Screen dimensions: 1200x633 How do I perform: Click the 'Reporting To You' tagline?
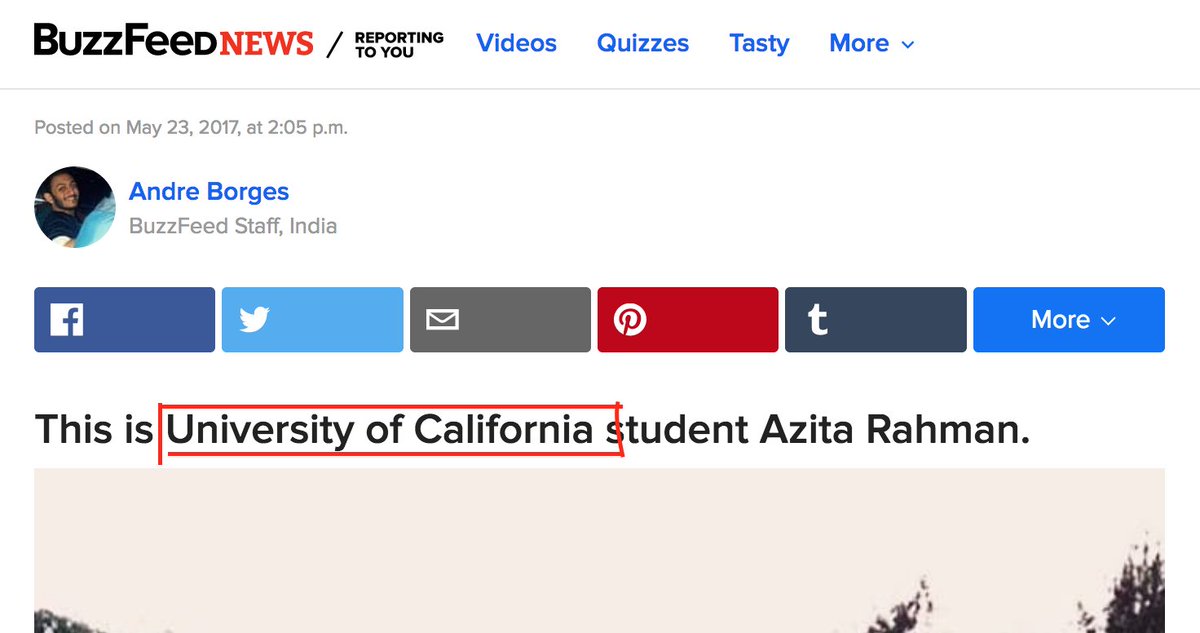[399, 44]
